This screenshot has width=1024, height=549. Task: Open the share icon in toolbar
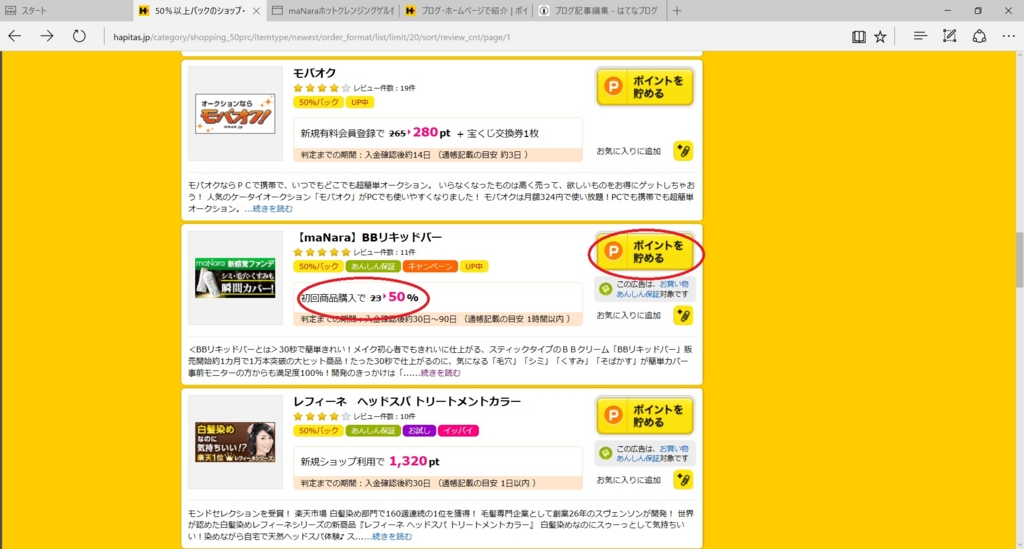tap(979, 37)
